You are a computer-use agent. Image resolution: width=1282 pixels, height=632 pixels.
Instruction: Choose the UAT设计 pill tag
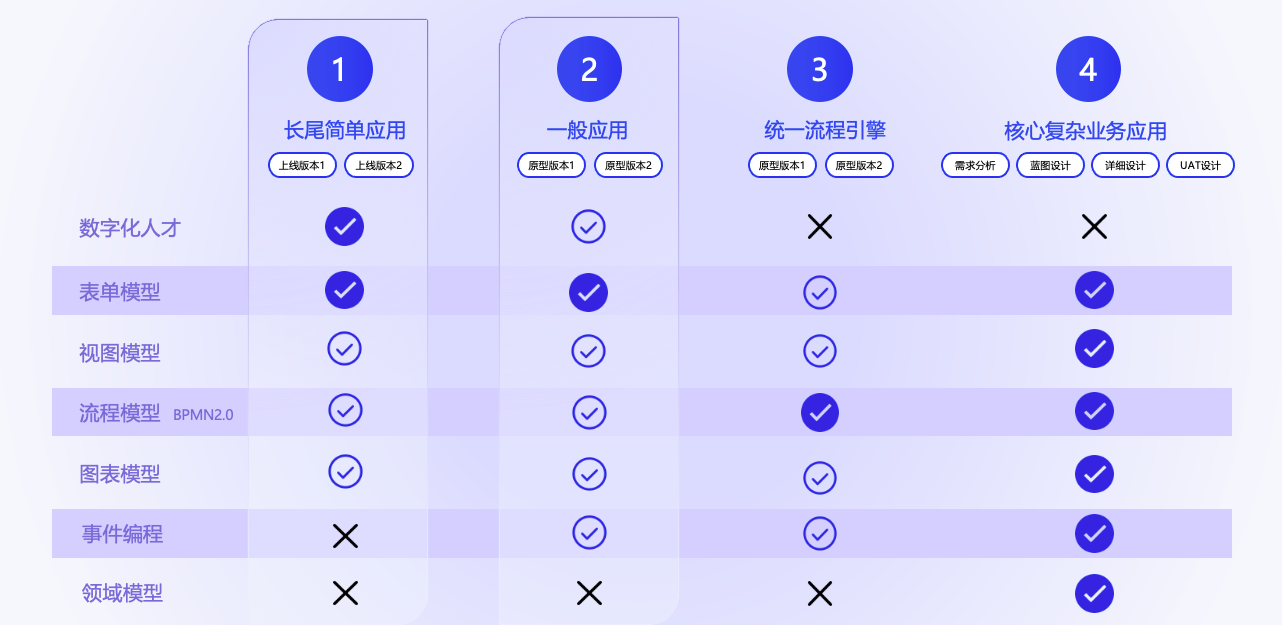(x=1200, y=165)
